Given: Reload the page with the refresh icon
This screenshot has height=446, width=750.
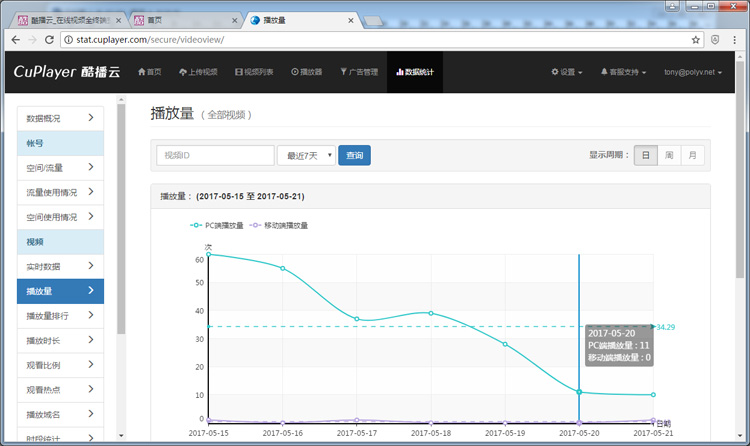Looking at the screenshot, I should (x=50, y=40).
